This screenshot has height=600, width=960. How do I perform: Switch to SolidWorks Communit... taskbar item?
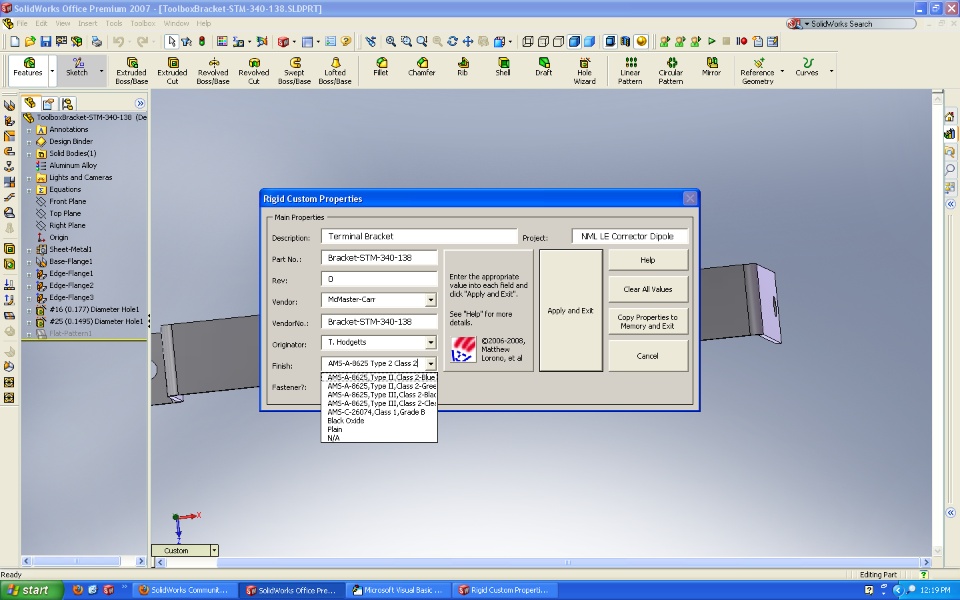point(184,590)
